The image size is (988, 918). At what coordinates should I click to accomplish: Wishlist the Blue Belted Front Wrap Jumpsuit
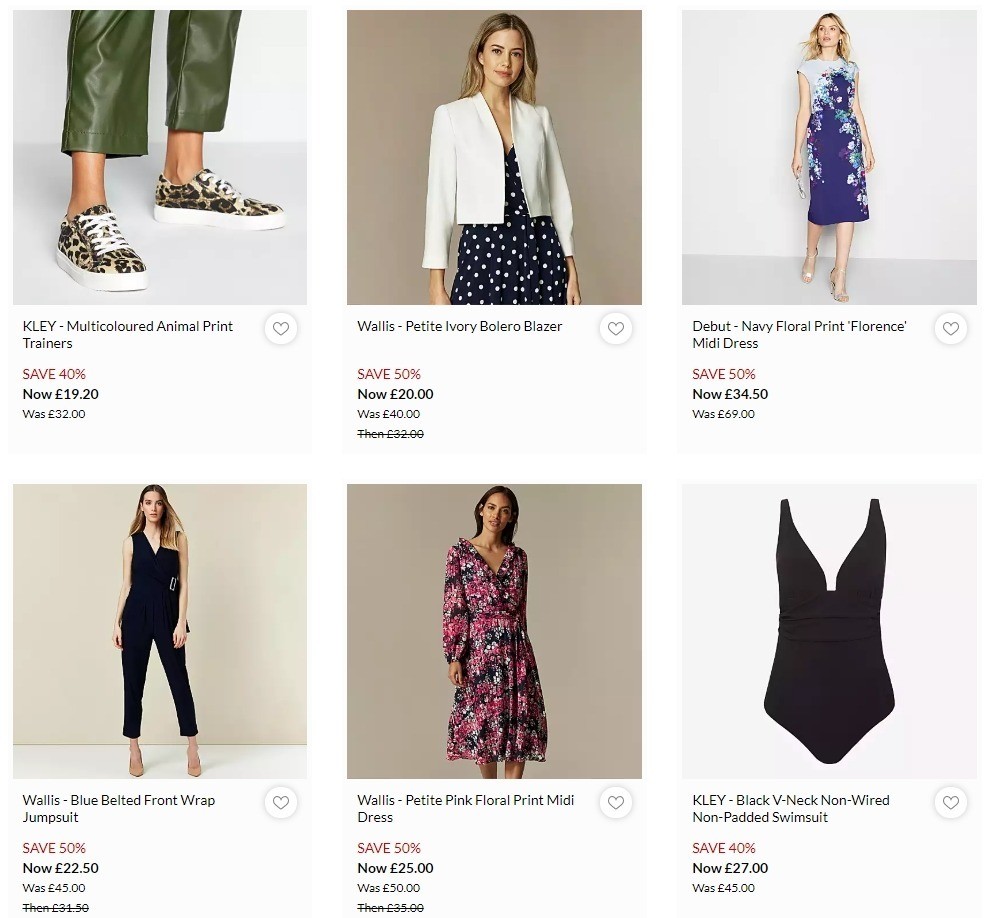click(x=281, y=802)
